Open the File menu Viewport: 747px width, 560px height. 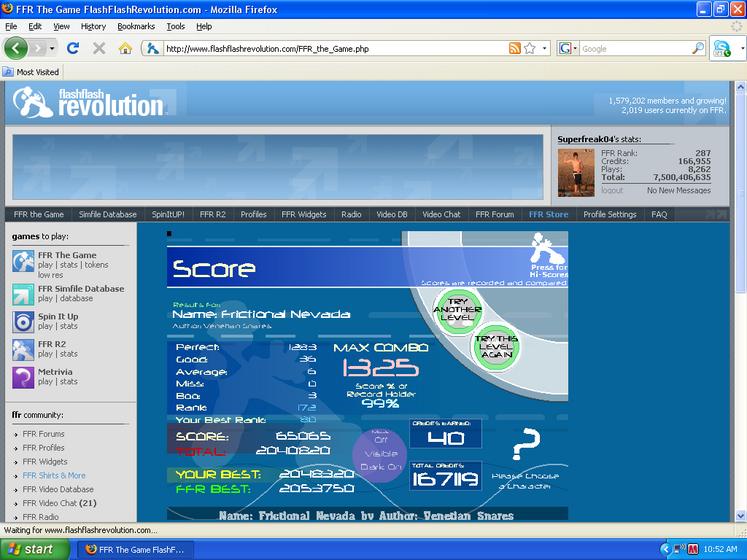[x=11, y=26]
